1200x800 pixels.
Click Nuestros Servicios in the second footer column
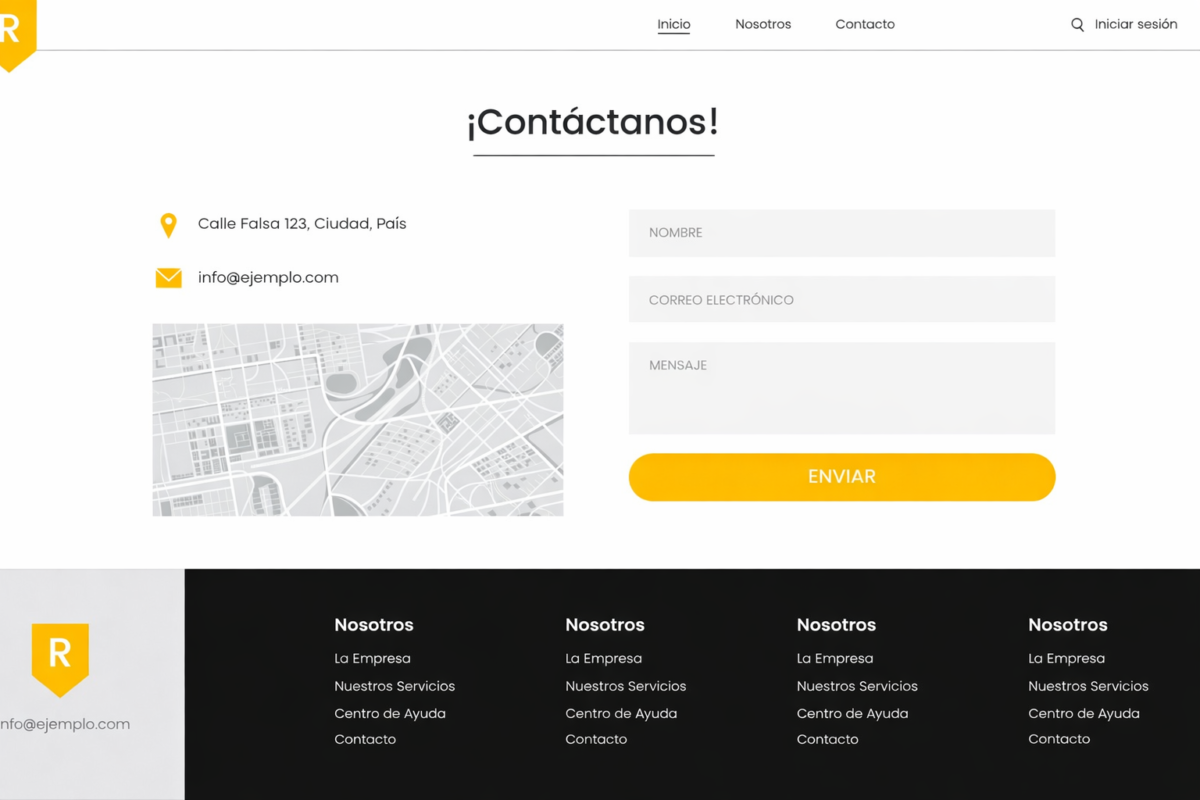click(x=626, y=686)
